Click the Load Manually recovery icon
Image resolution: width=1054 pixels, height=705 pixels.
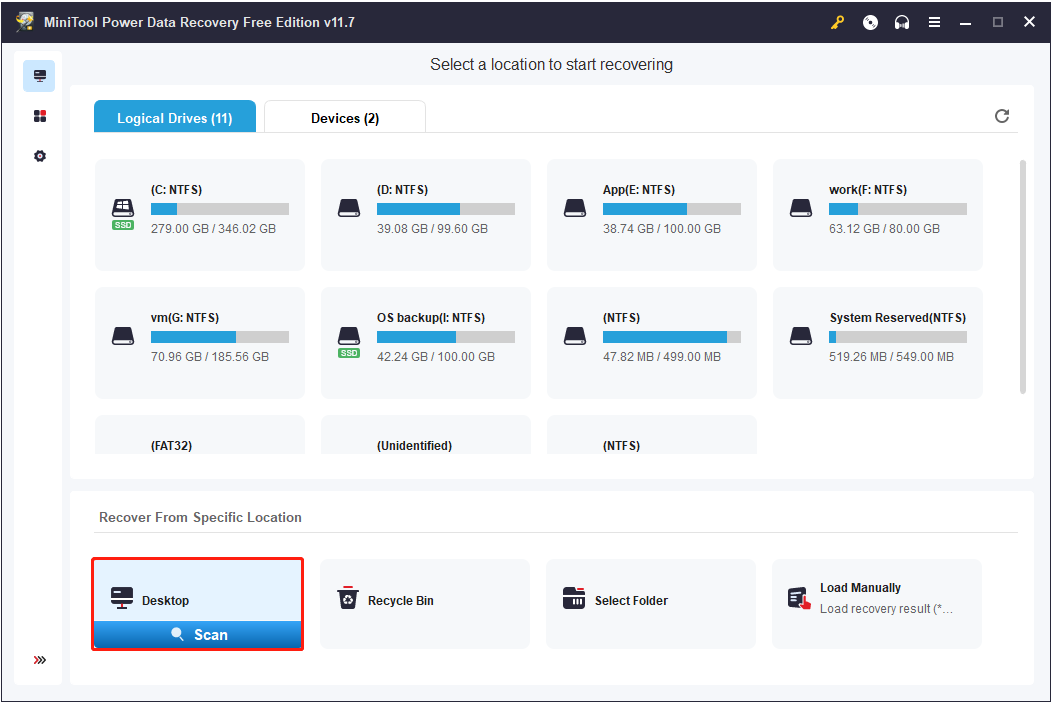click(x=797, y=597)
